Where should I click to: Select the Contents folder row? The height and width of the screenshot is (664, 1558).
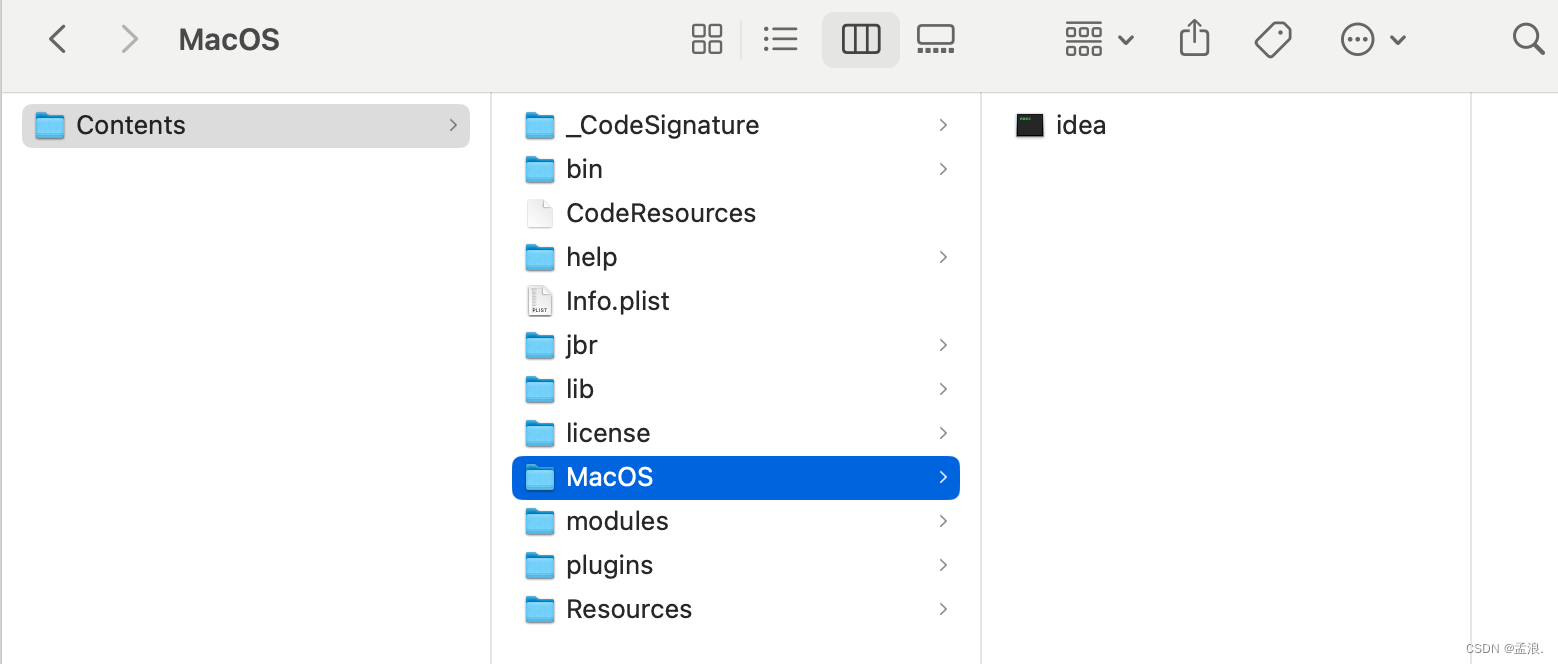click(246, 125)
